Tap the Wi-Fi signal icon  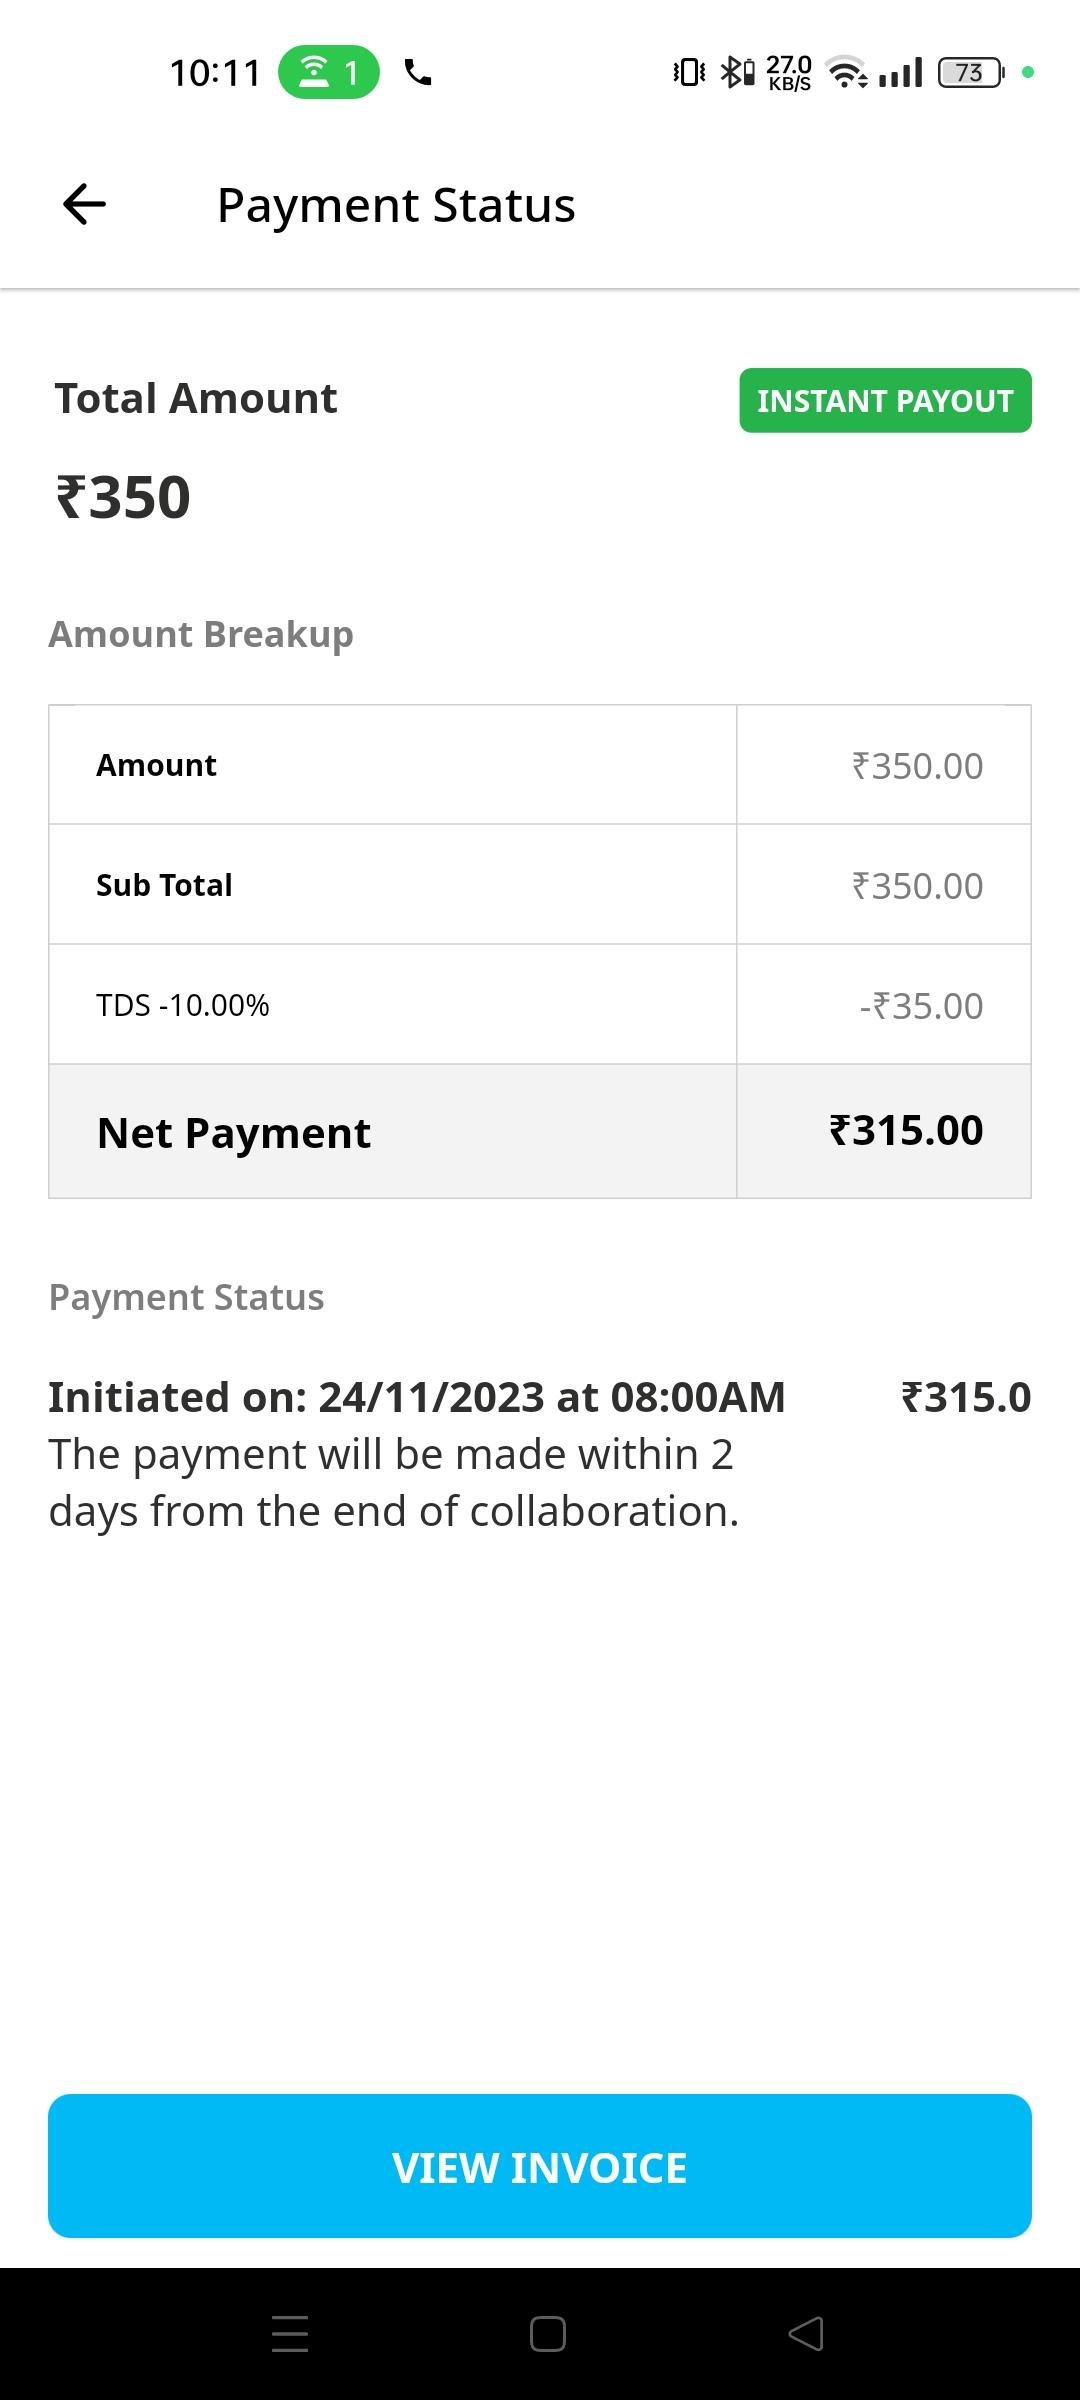pyautogui.click(x=848, y=72)
